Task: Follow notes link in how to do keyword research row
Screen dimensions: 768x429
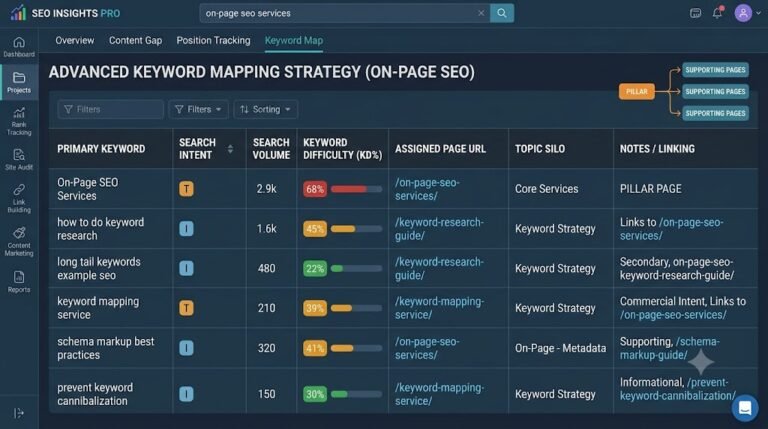Action: coord(672,229)
